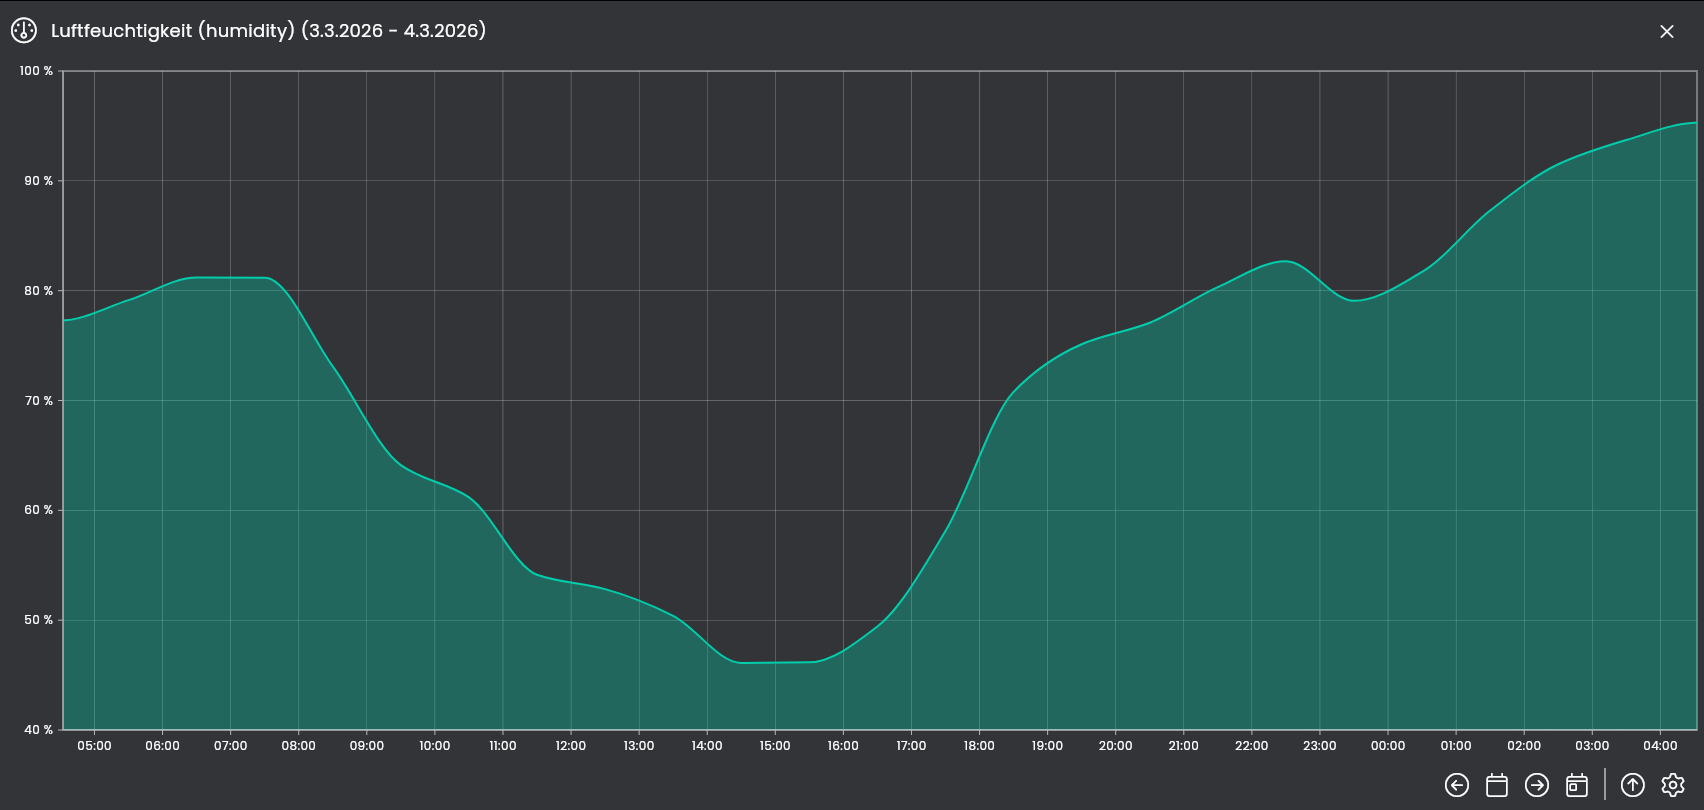1704x810 pixels.
Task: Click the 05:00 x-axis label
Action: click(x=95, y=746)
